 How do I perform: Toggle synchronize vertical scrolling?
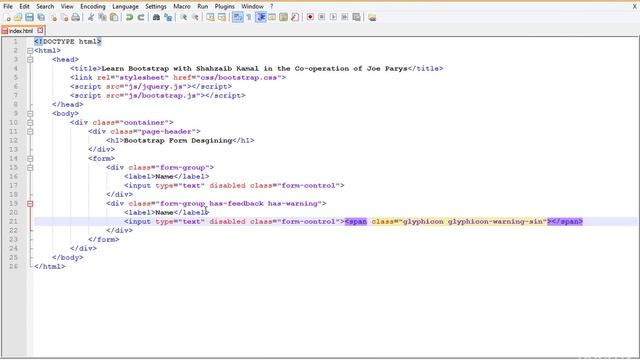tap(210, 17)
